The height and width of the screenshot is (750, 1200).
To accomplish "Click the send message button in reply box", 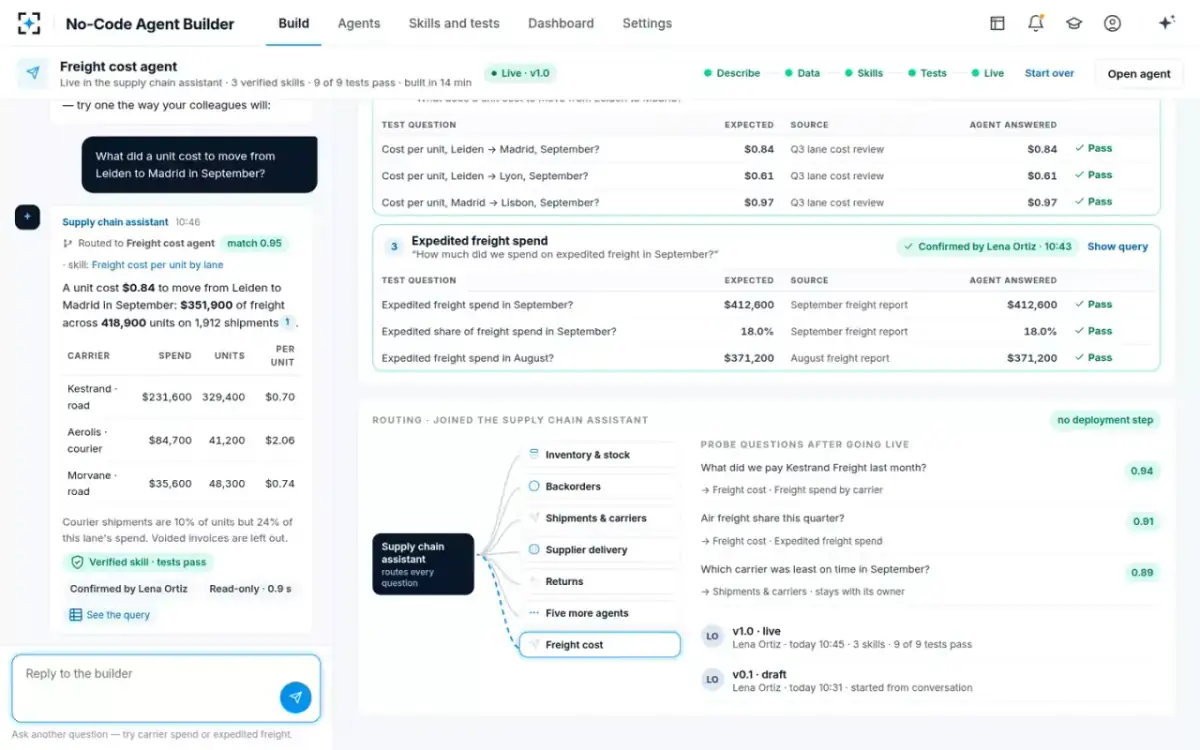I will click(295, 697).
